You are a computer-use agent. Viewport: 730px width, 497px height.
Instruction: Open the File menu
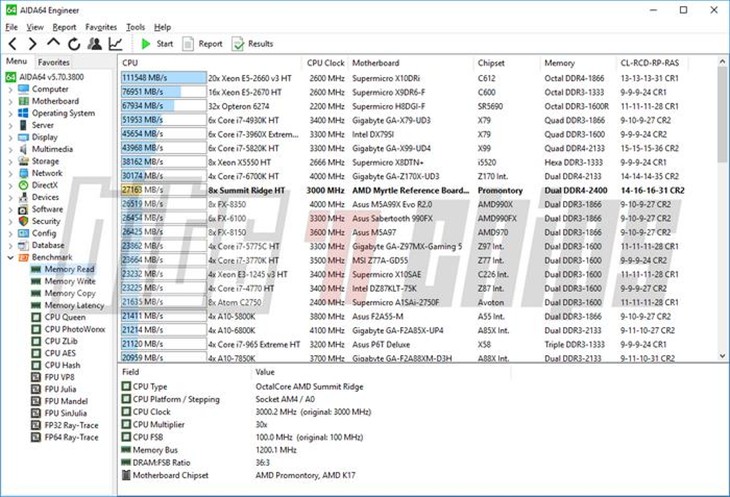tap(12, 27)
